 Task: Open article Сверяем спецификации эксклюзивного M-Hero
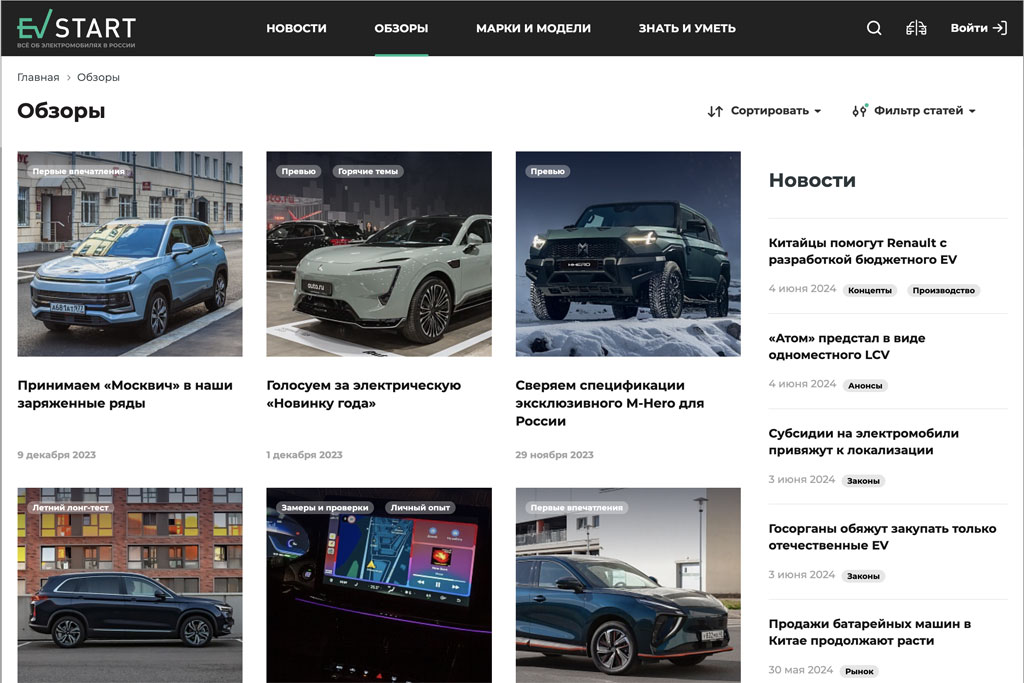[x=610, y=403]
